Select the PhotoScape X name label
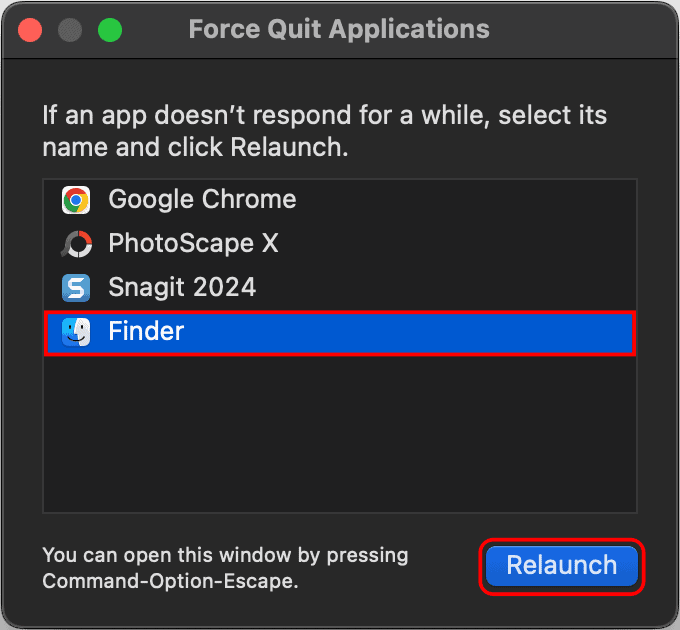Viewport: 680px width, 630px height. click(193, 244)
